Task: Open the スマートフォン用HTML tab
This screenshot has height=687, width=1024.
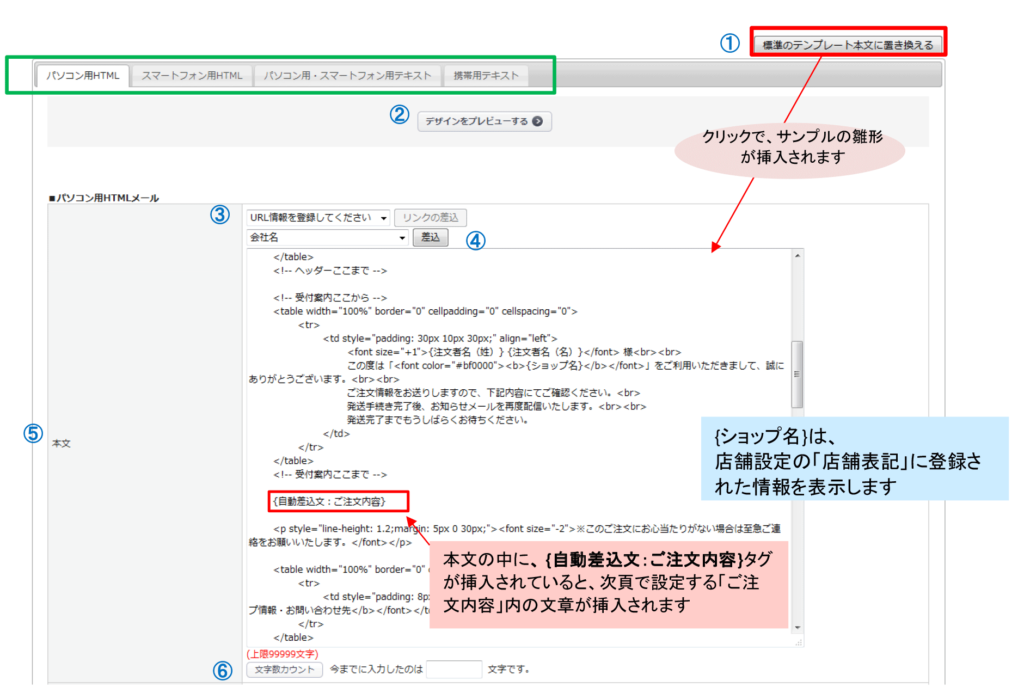Action: click(191, 75)
